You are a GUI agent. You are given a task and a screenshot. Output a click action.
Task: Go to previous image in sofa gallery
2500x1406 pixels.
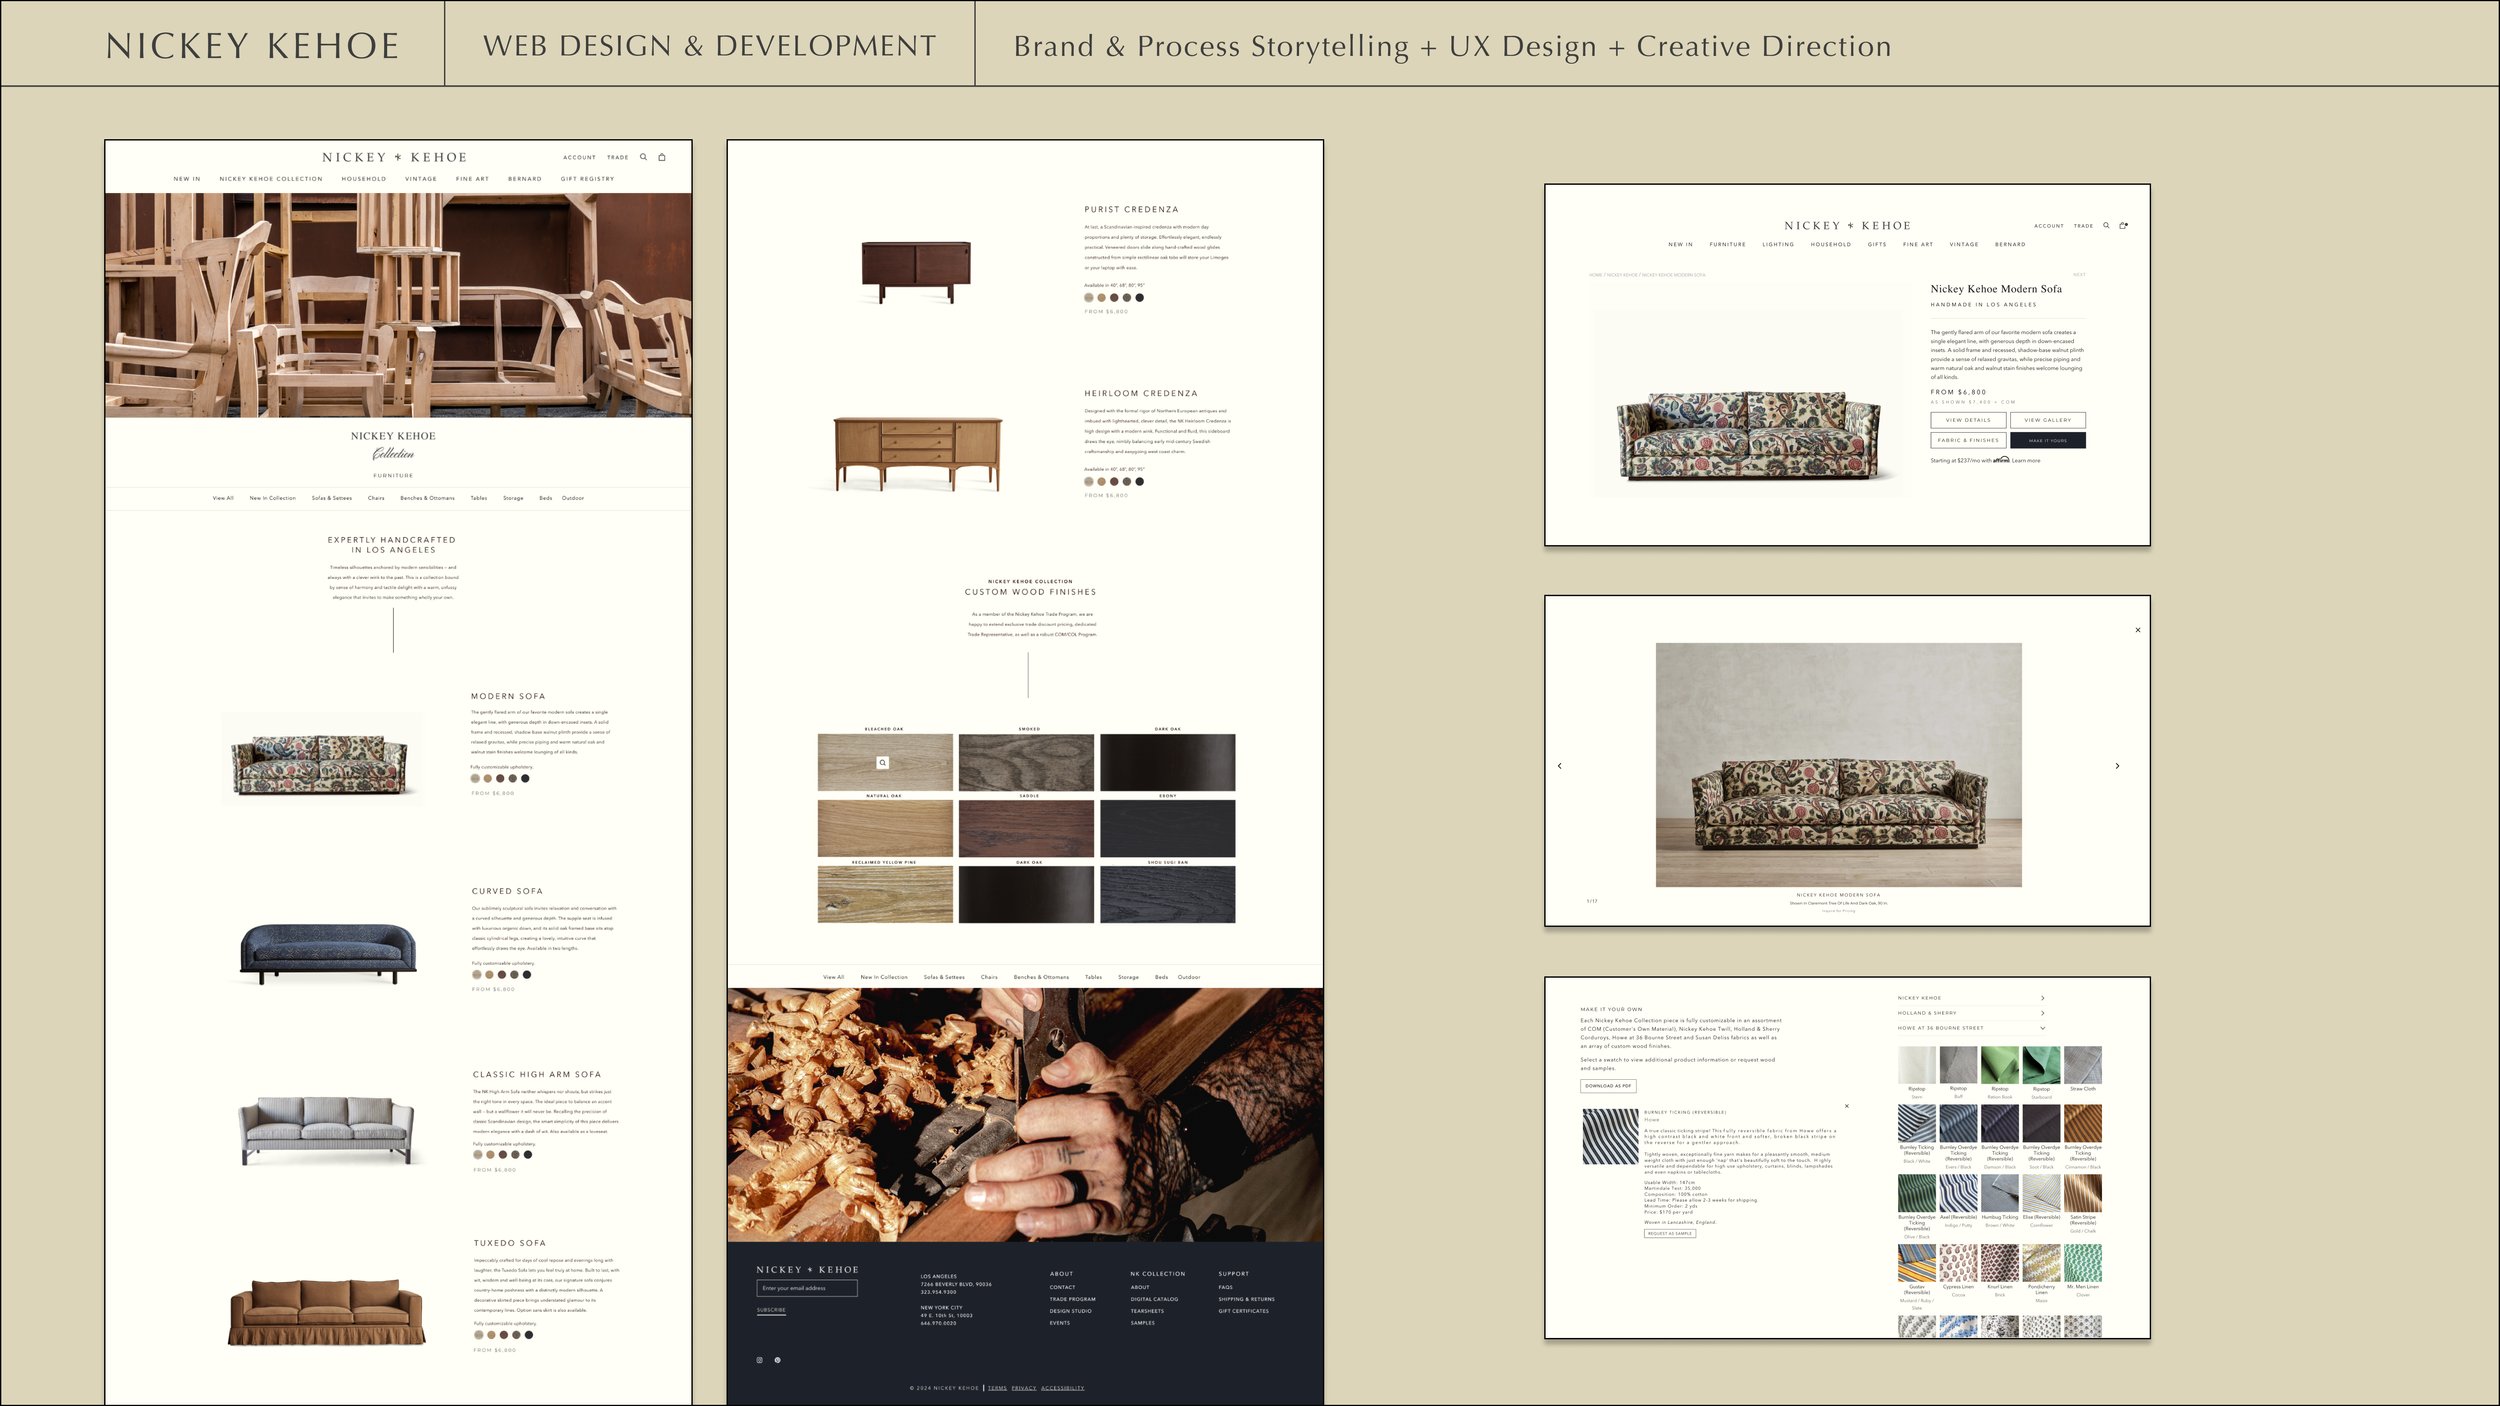point(1560,766)
